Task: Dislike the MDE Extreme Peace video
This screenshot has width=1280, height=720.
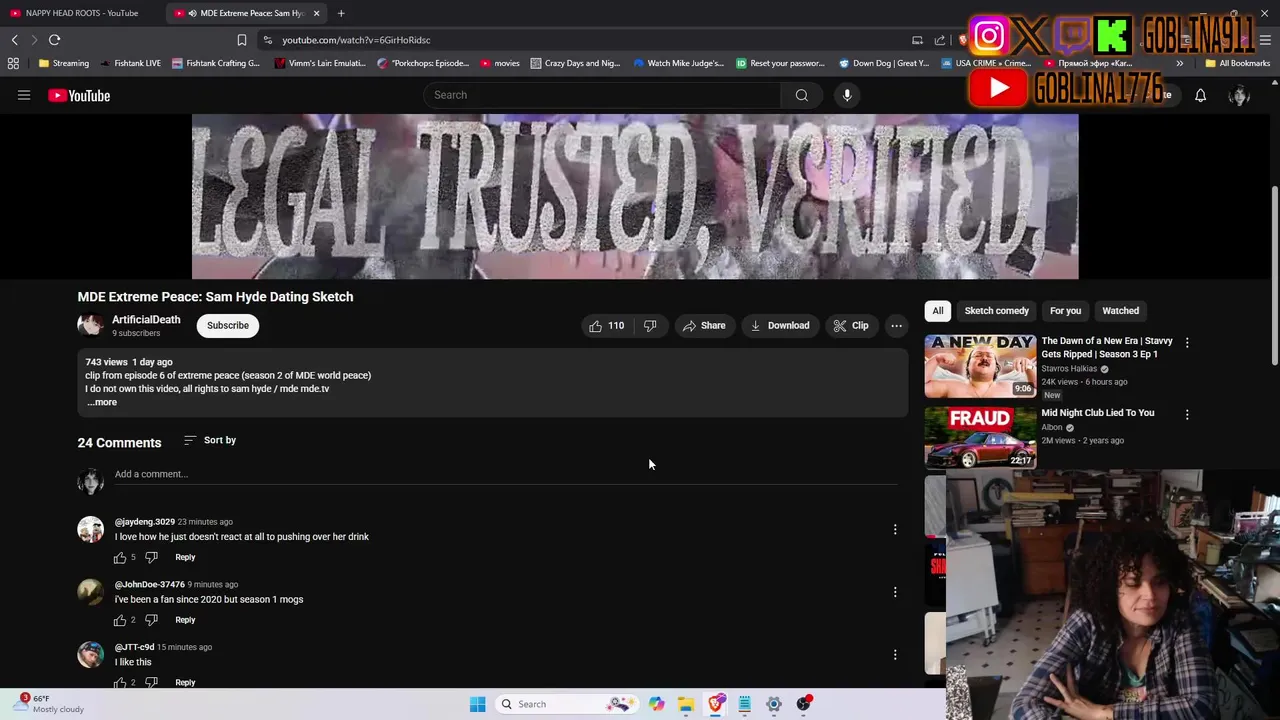Action: pyautogui.click(x=650, y=325)
